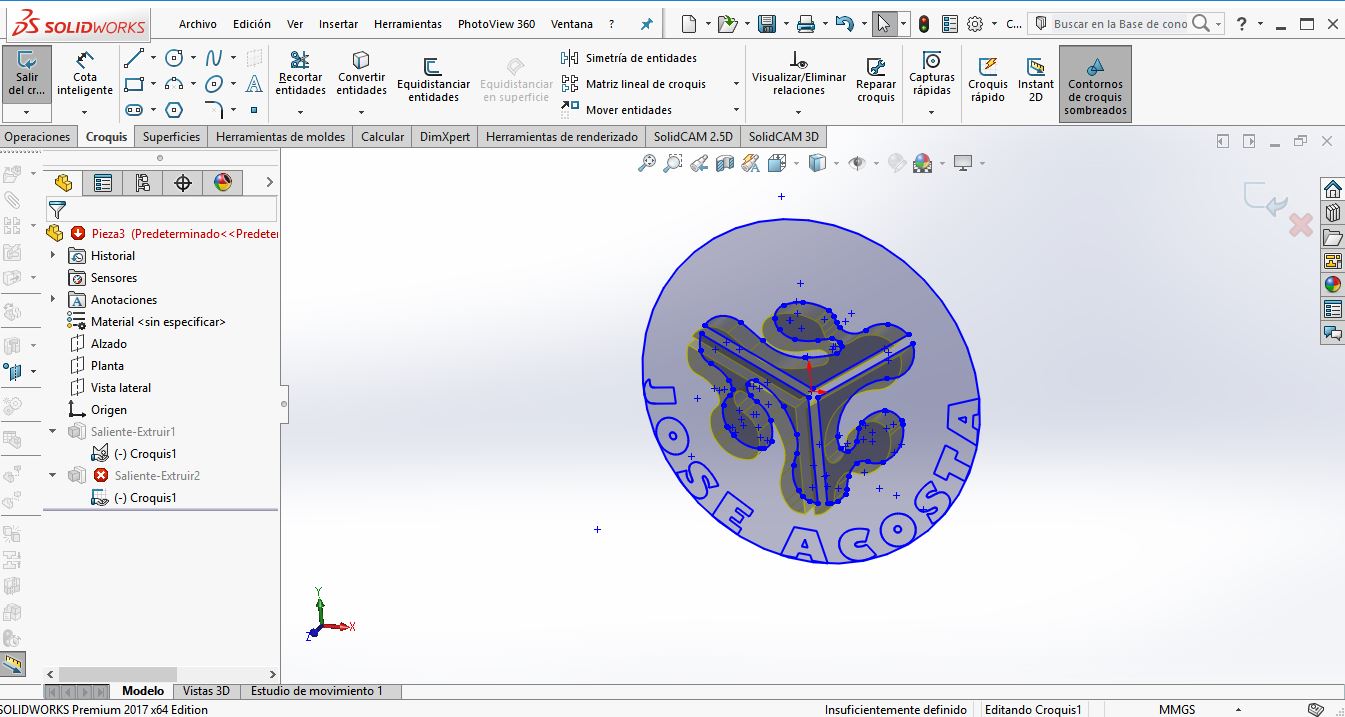This screenshot has width=1345, height=717.
Task: Open DisplayManager color ball tab
Action: click(222, 182)
